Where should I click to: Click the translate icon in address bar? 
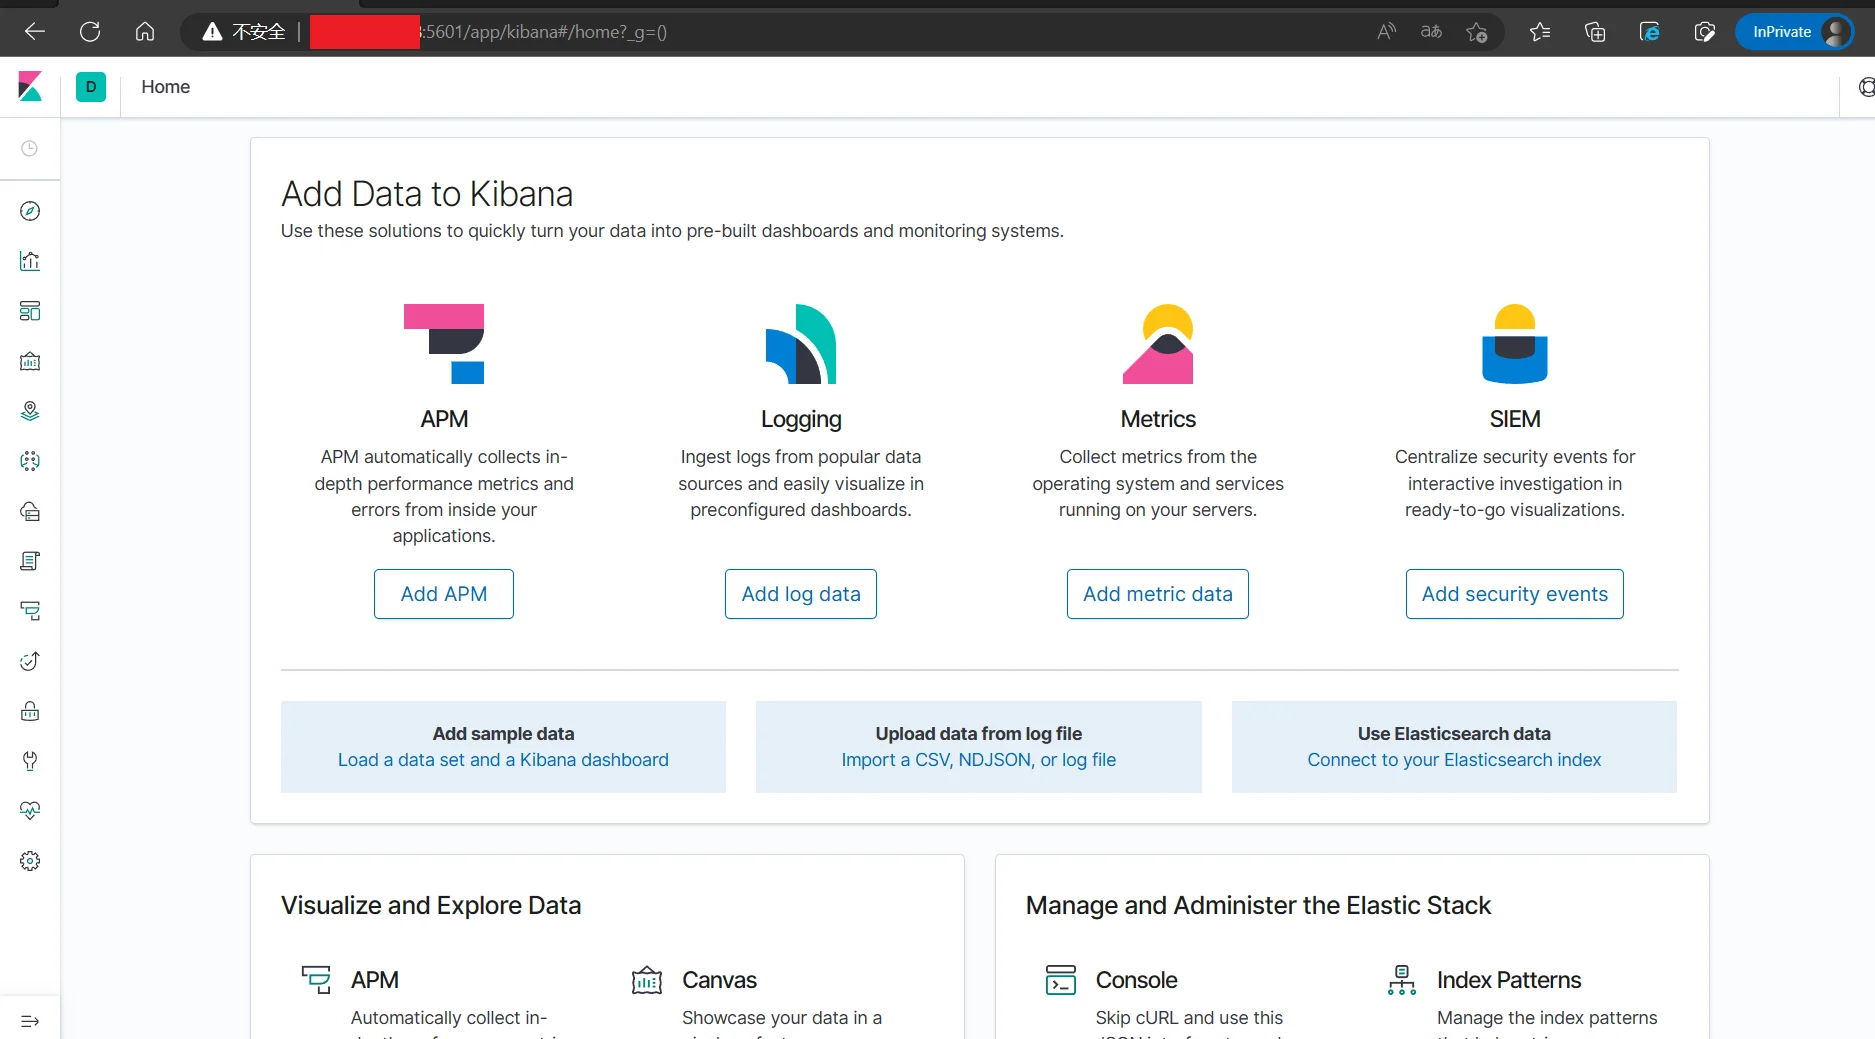(x=1431, y=32)
